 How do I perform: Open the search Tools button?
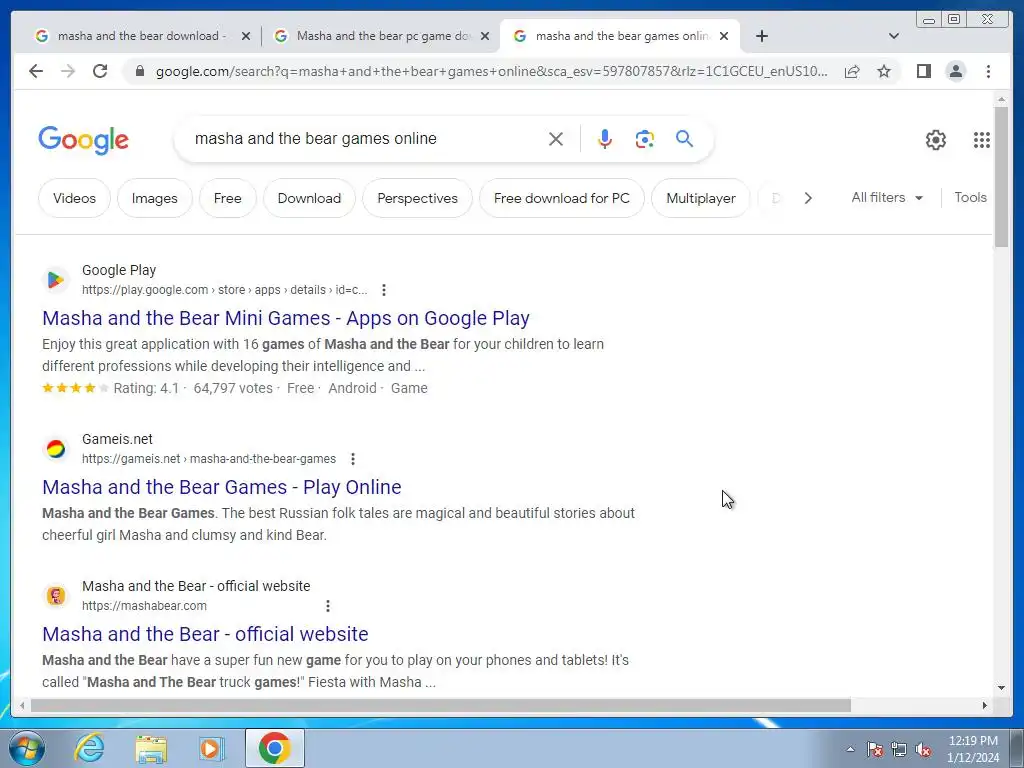(x=970, y=197)
